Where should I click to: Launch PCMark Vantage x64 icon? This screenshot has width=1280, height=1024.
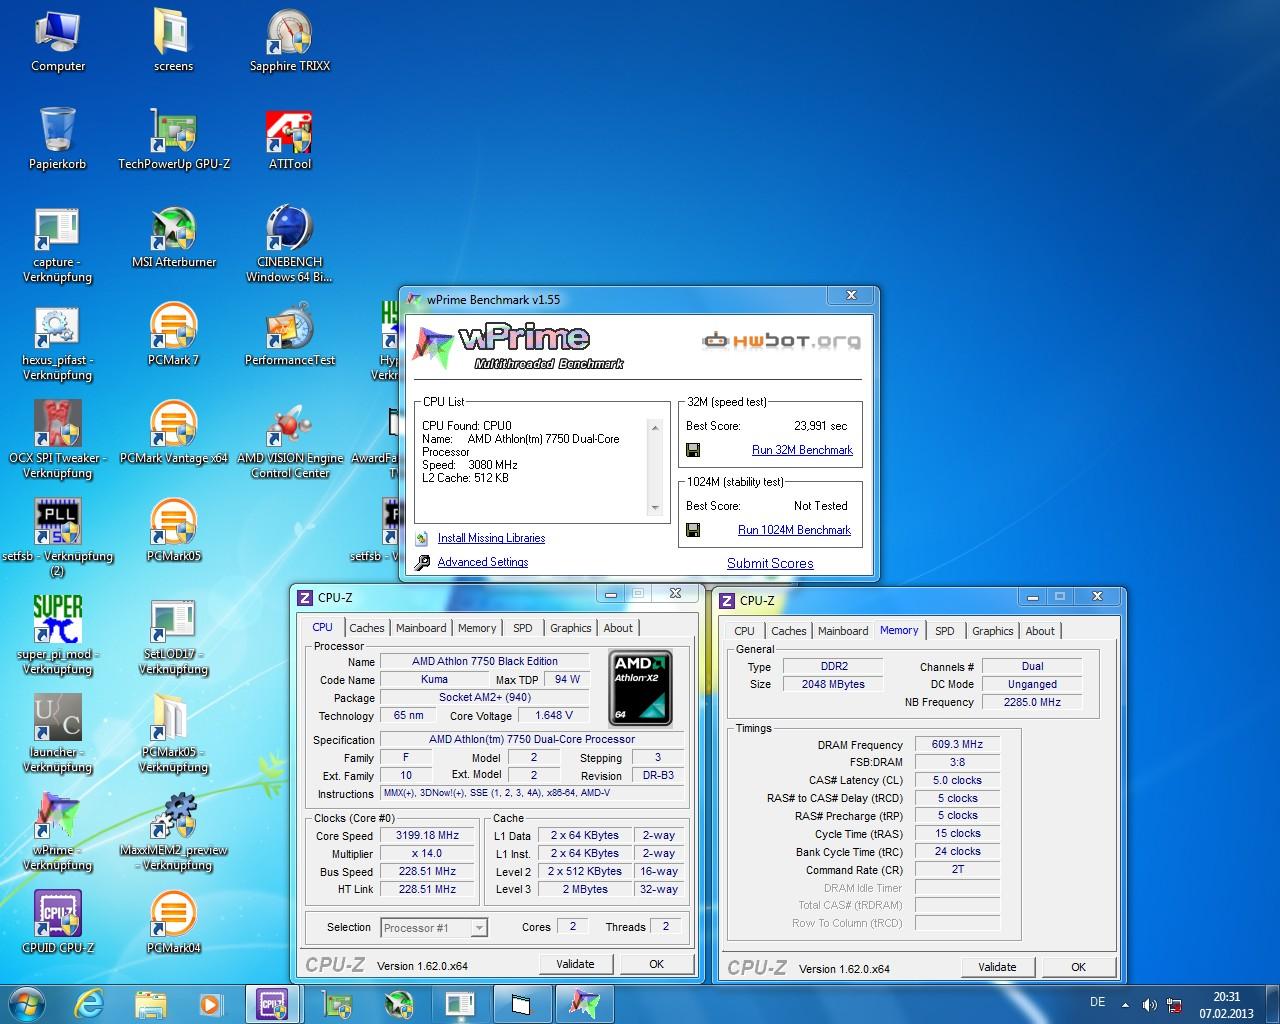coord(174,432)
